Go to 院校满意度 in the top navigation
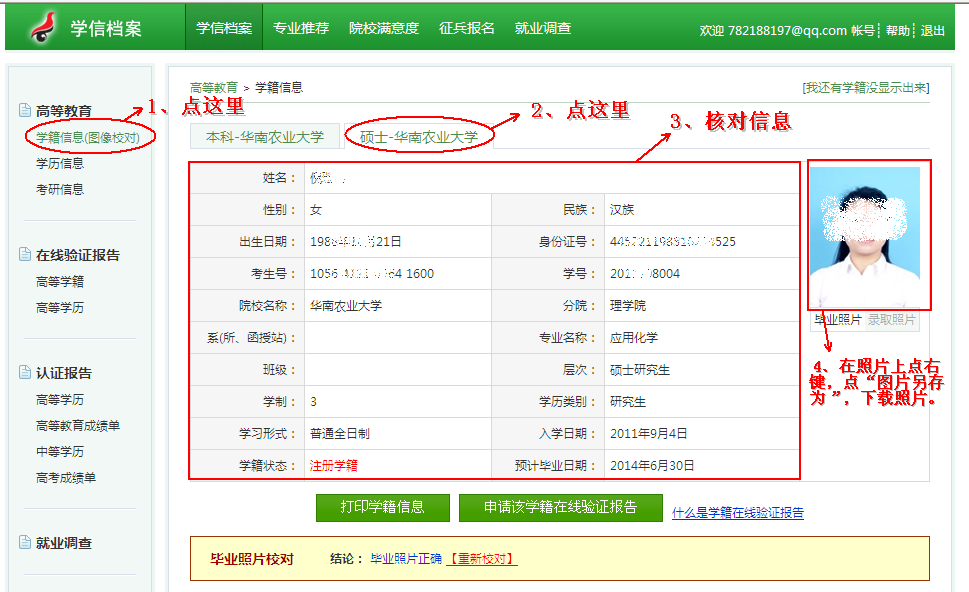969x592 pixels. click(x=384, y=28)
